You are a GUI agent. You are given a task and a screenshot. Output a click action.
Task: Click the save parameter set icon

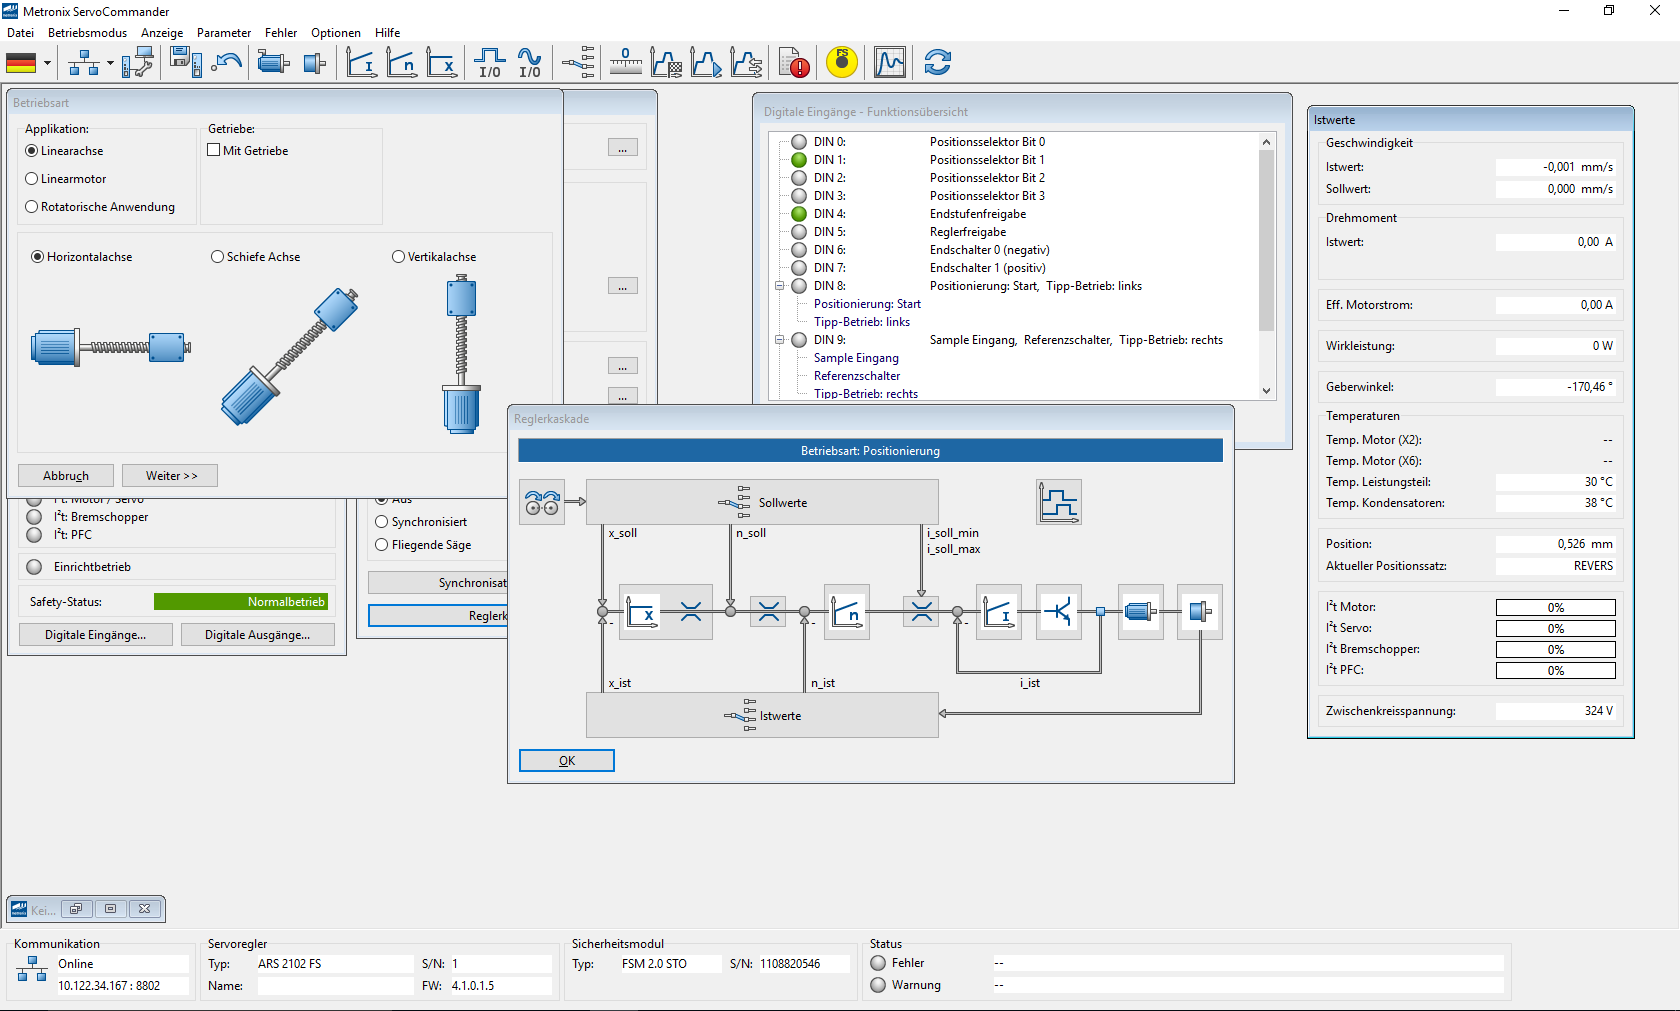[x=186, y=63]
